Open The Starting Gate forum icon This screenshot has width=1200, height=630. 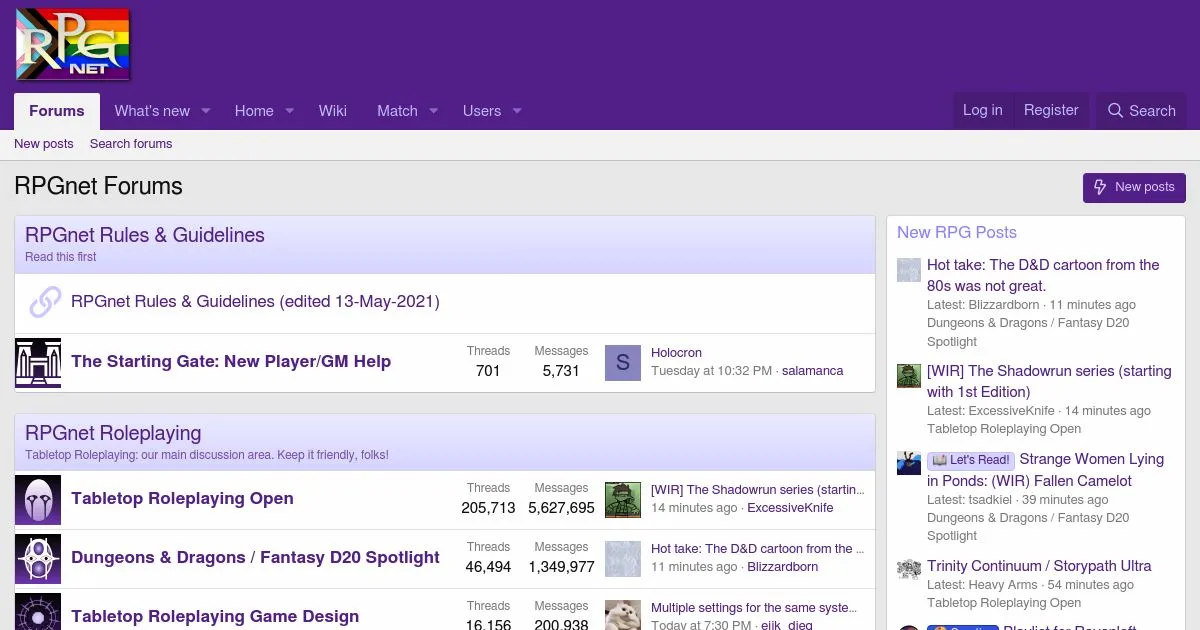[x=38, y=362]
